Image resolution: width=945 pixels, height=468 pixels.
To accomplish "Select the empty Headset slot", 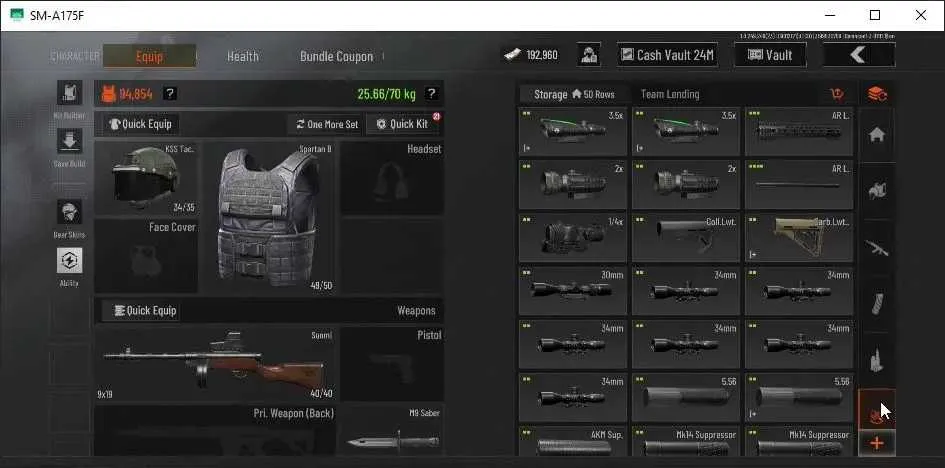I will click(x=392, y=178).
